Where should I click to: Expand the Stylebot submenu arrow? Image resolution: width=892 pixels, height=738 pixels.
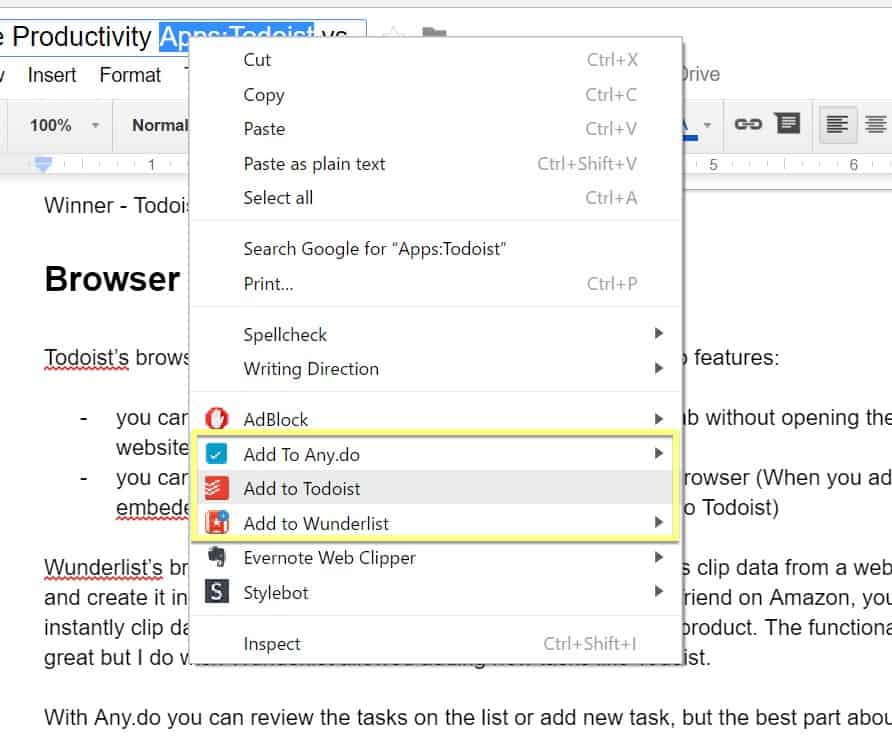click(658, 591)
